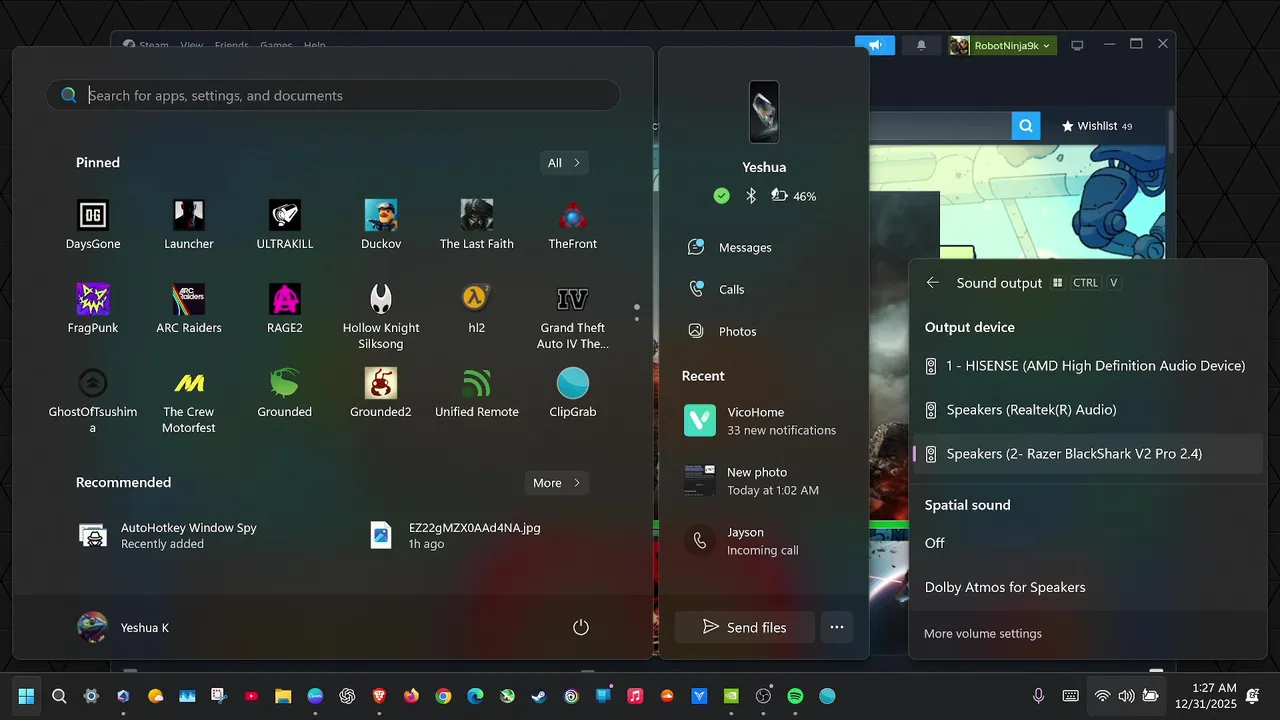
Task: Set spatial sound to Off
Action: (1087, 543)
